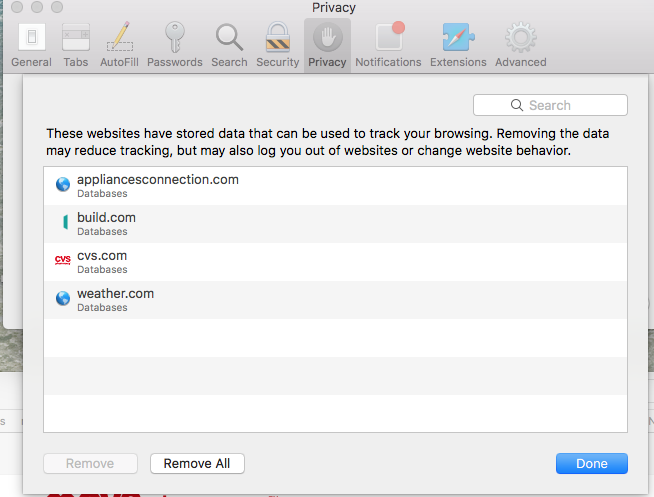Click the 'Databases' label under weather.com

pos(102,308)
